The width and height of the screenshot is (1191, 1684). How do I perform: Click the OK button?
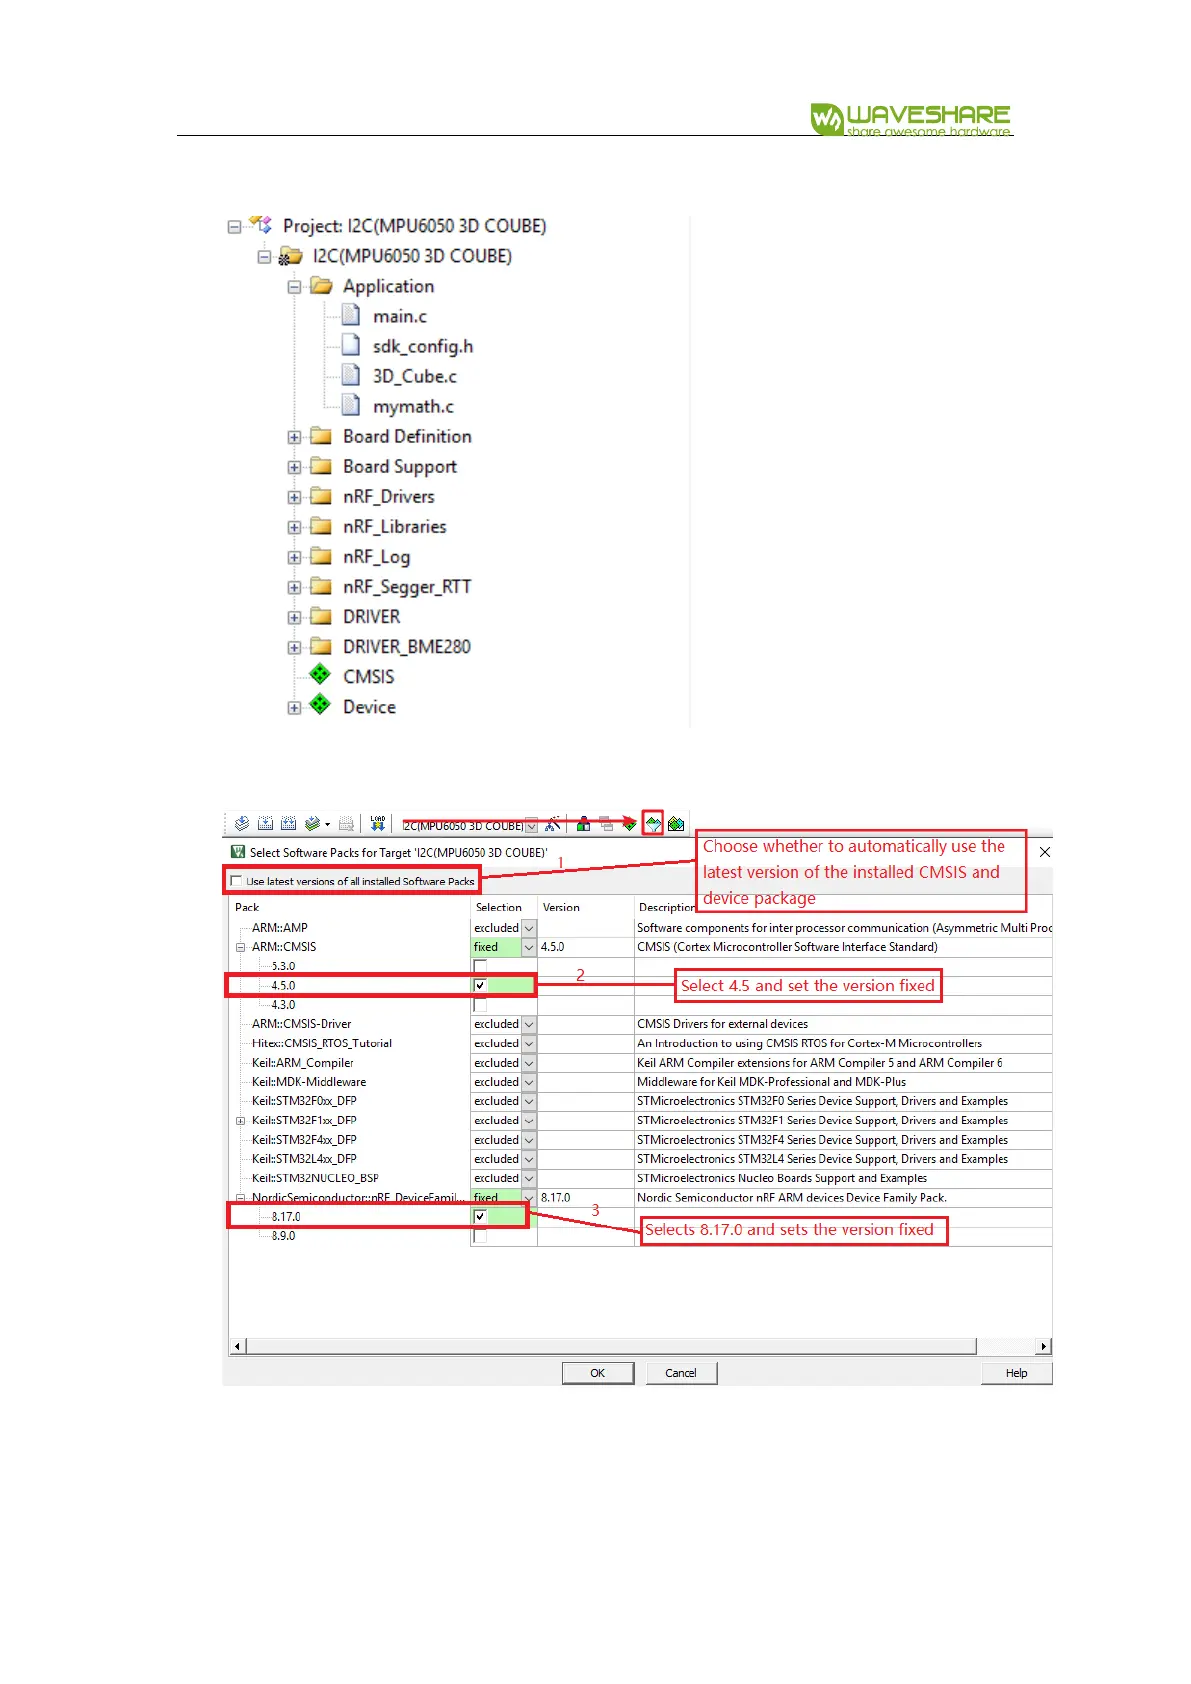pos(597,1373)
